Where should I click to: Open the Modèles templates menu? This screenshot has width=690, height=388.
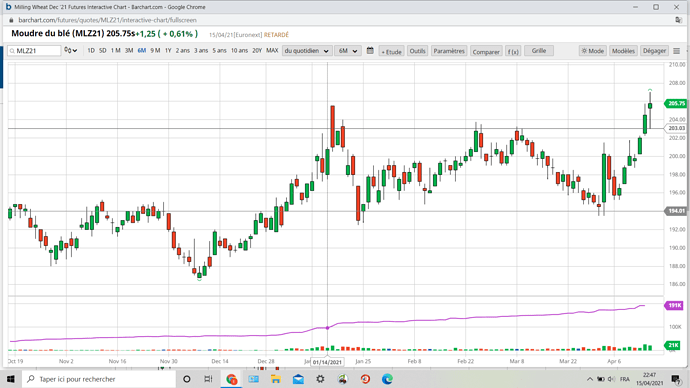click(x=623, y=51)
